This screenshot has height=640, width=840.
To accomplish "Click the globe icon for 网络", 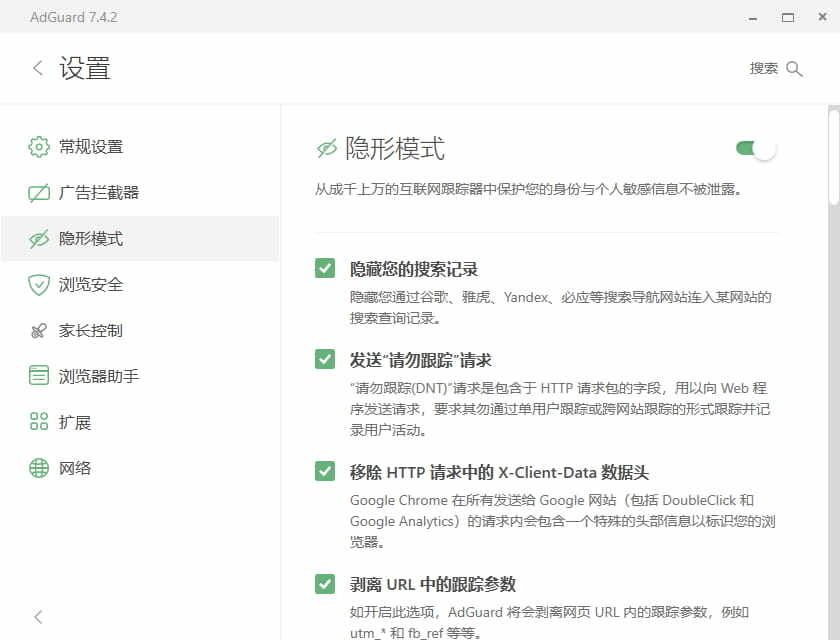I will coord(39,468).
